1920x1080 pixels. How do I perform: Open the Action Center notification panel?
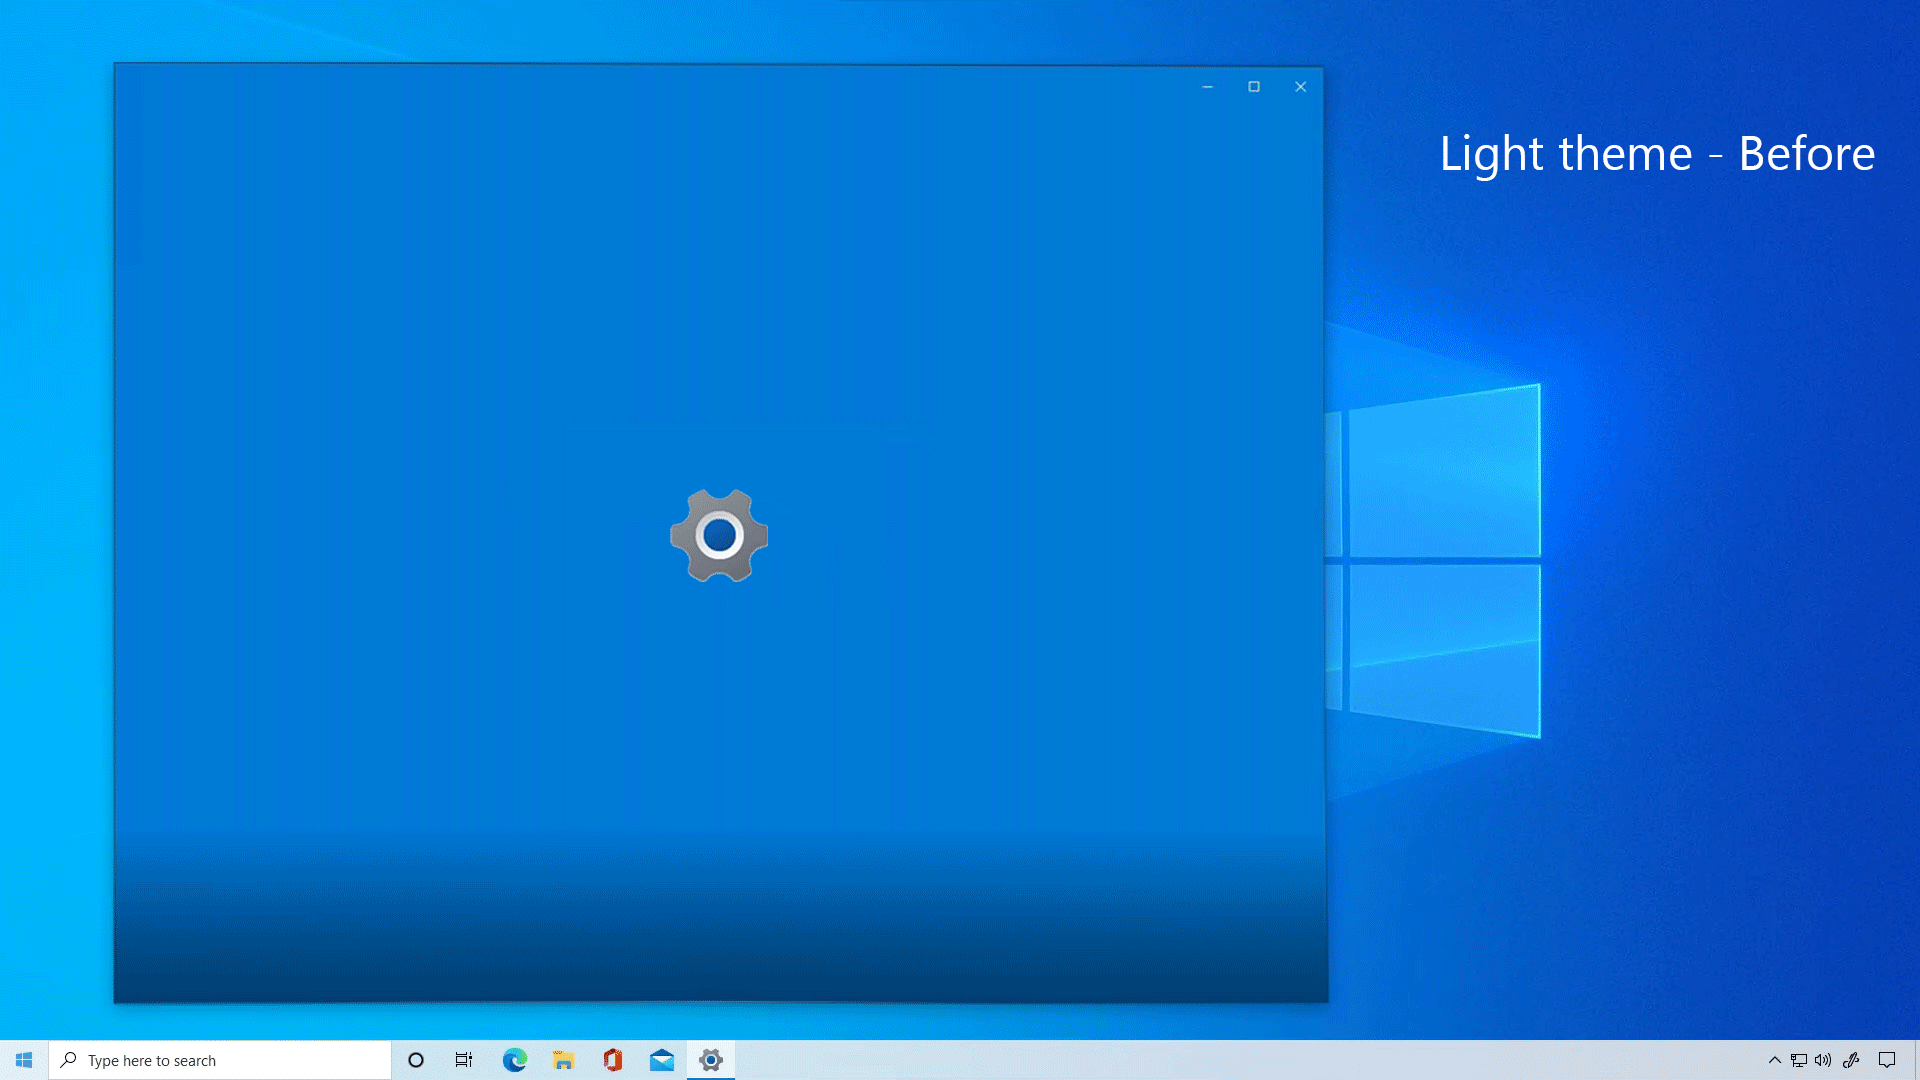(1890, 1060)
